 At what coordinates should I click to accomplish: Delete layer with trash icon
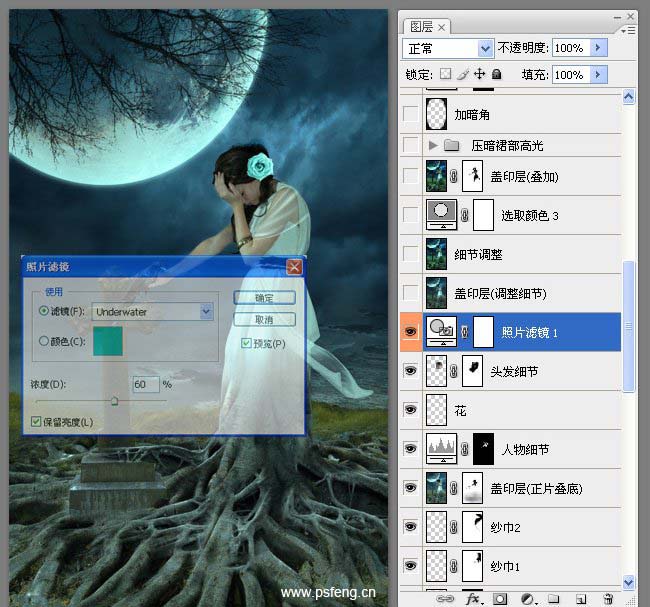608,599
